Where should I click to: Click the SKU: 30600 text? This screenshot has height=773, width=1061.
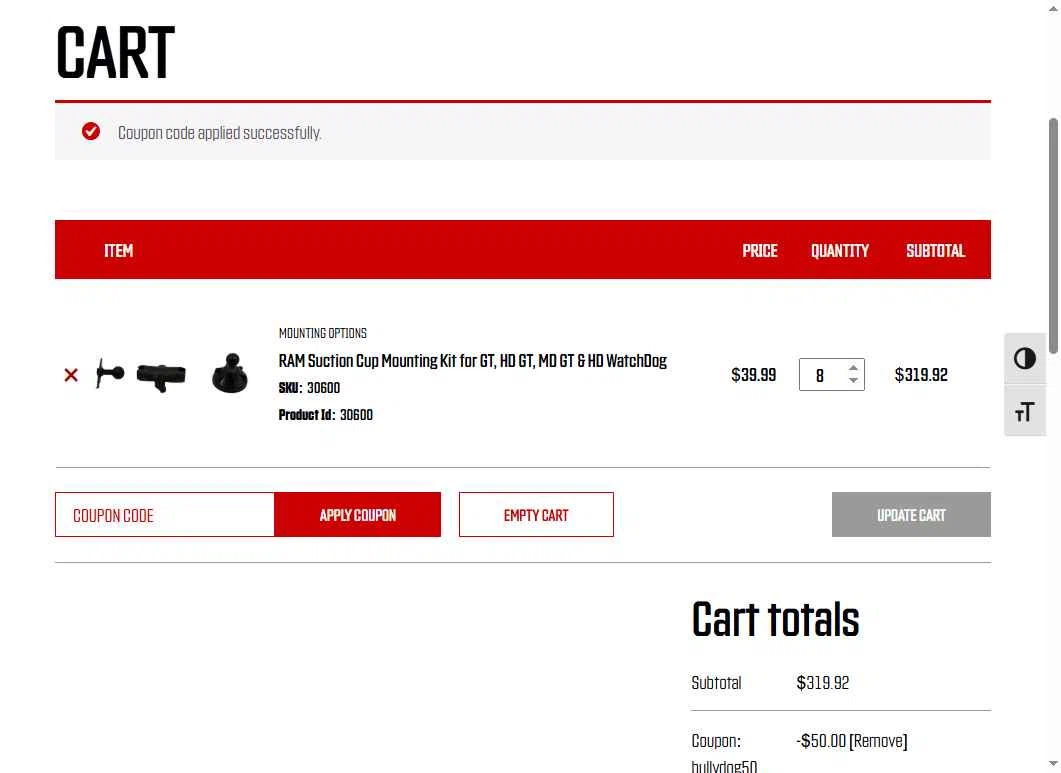pyautogui.click(x=309, y=388)
